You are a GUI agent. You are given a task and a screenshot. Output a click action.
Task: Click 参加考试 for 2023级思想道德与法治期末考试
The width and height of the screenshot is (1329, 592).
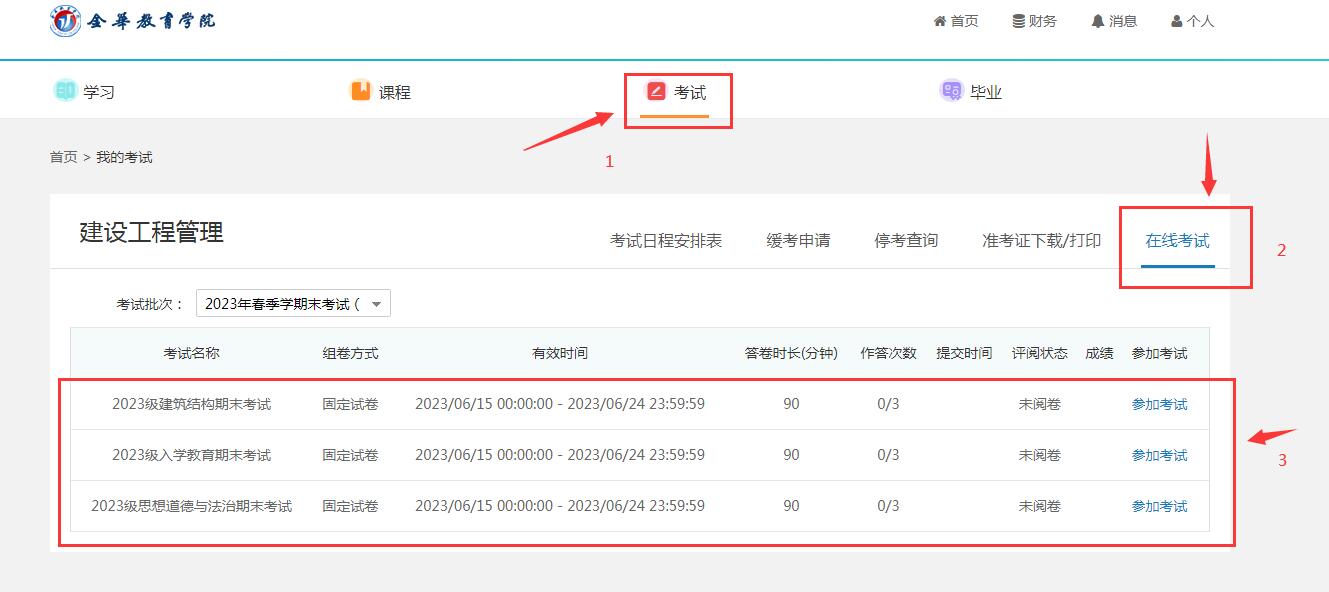1159,506
